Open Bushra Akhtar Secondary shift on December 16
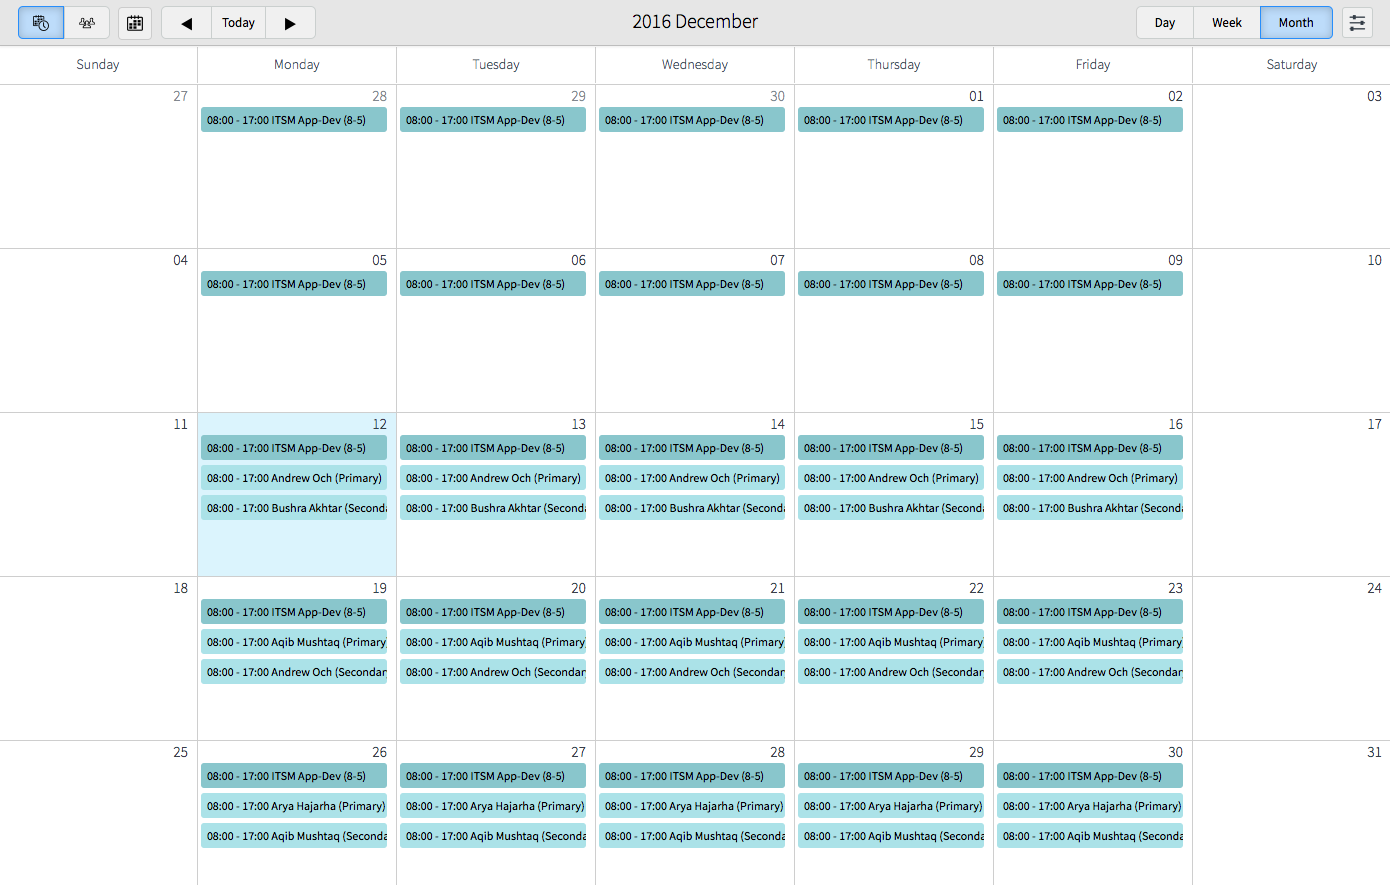1390x885 pixels. pos(1089,507)
